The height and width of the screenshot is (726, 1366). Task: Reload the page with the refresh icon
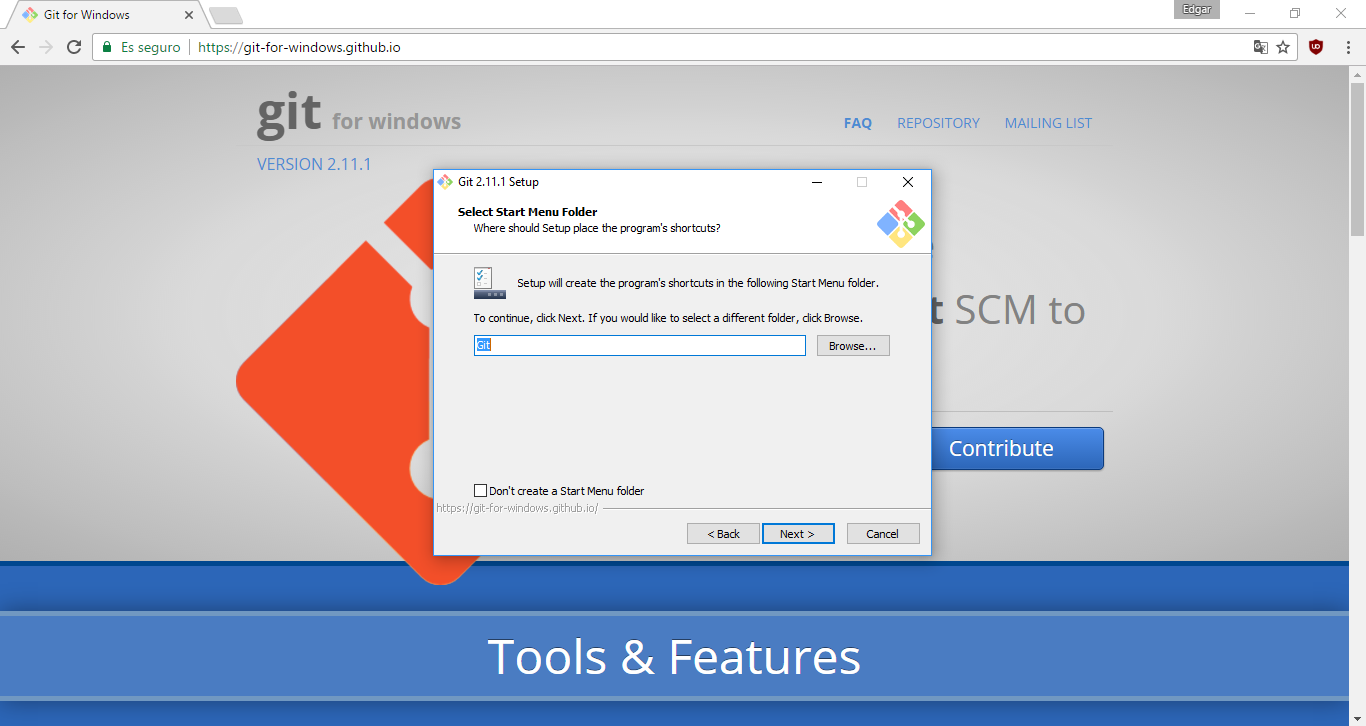[74, 47]
